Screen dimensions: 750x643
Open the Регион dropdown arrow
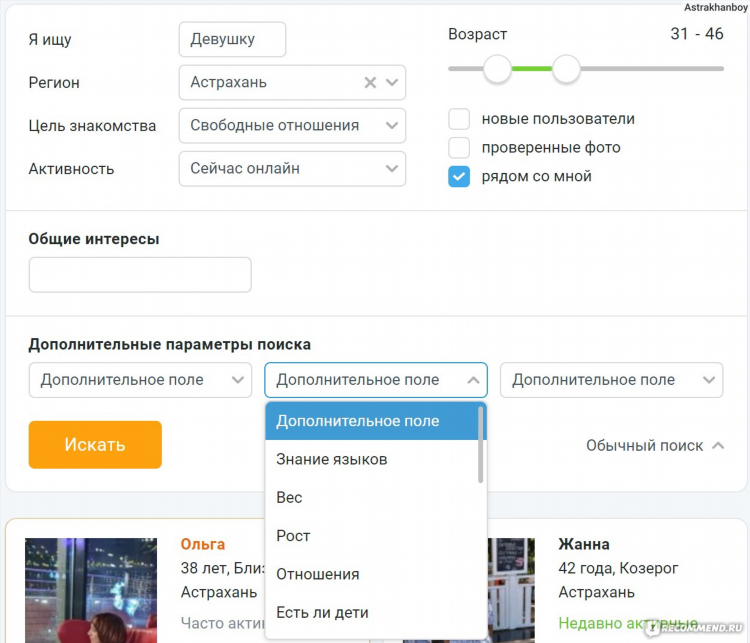pos(392,83)
